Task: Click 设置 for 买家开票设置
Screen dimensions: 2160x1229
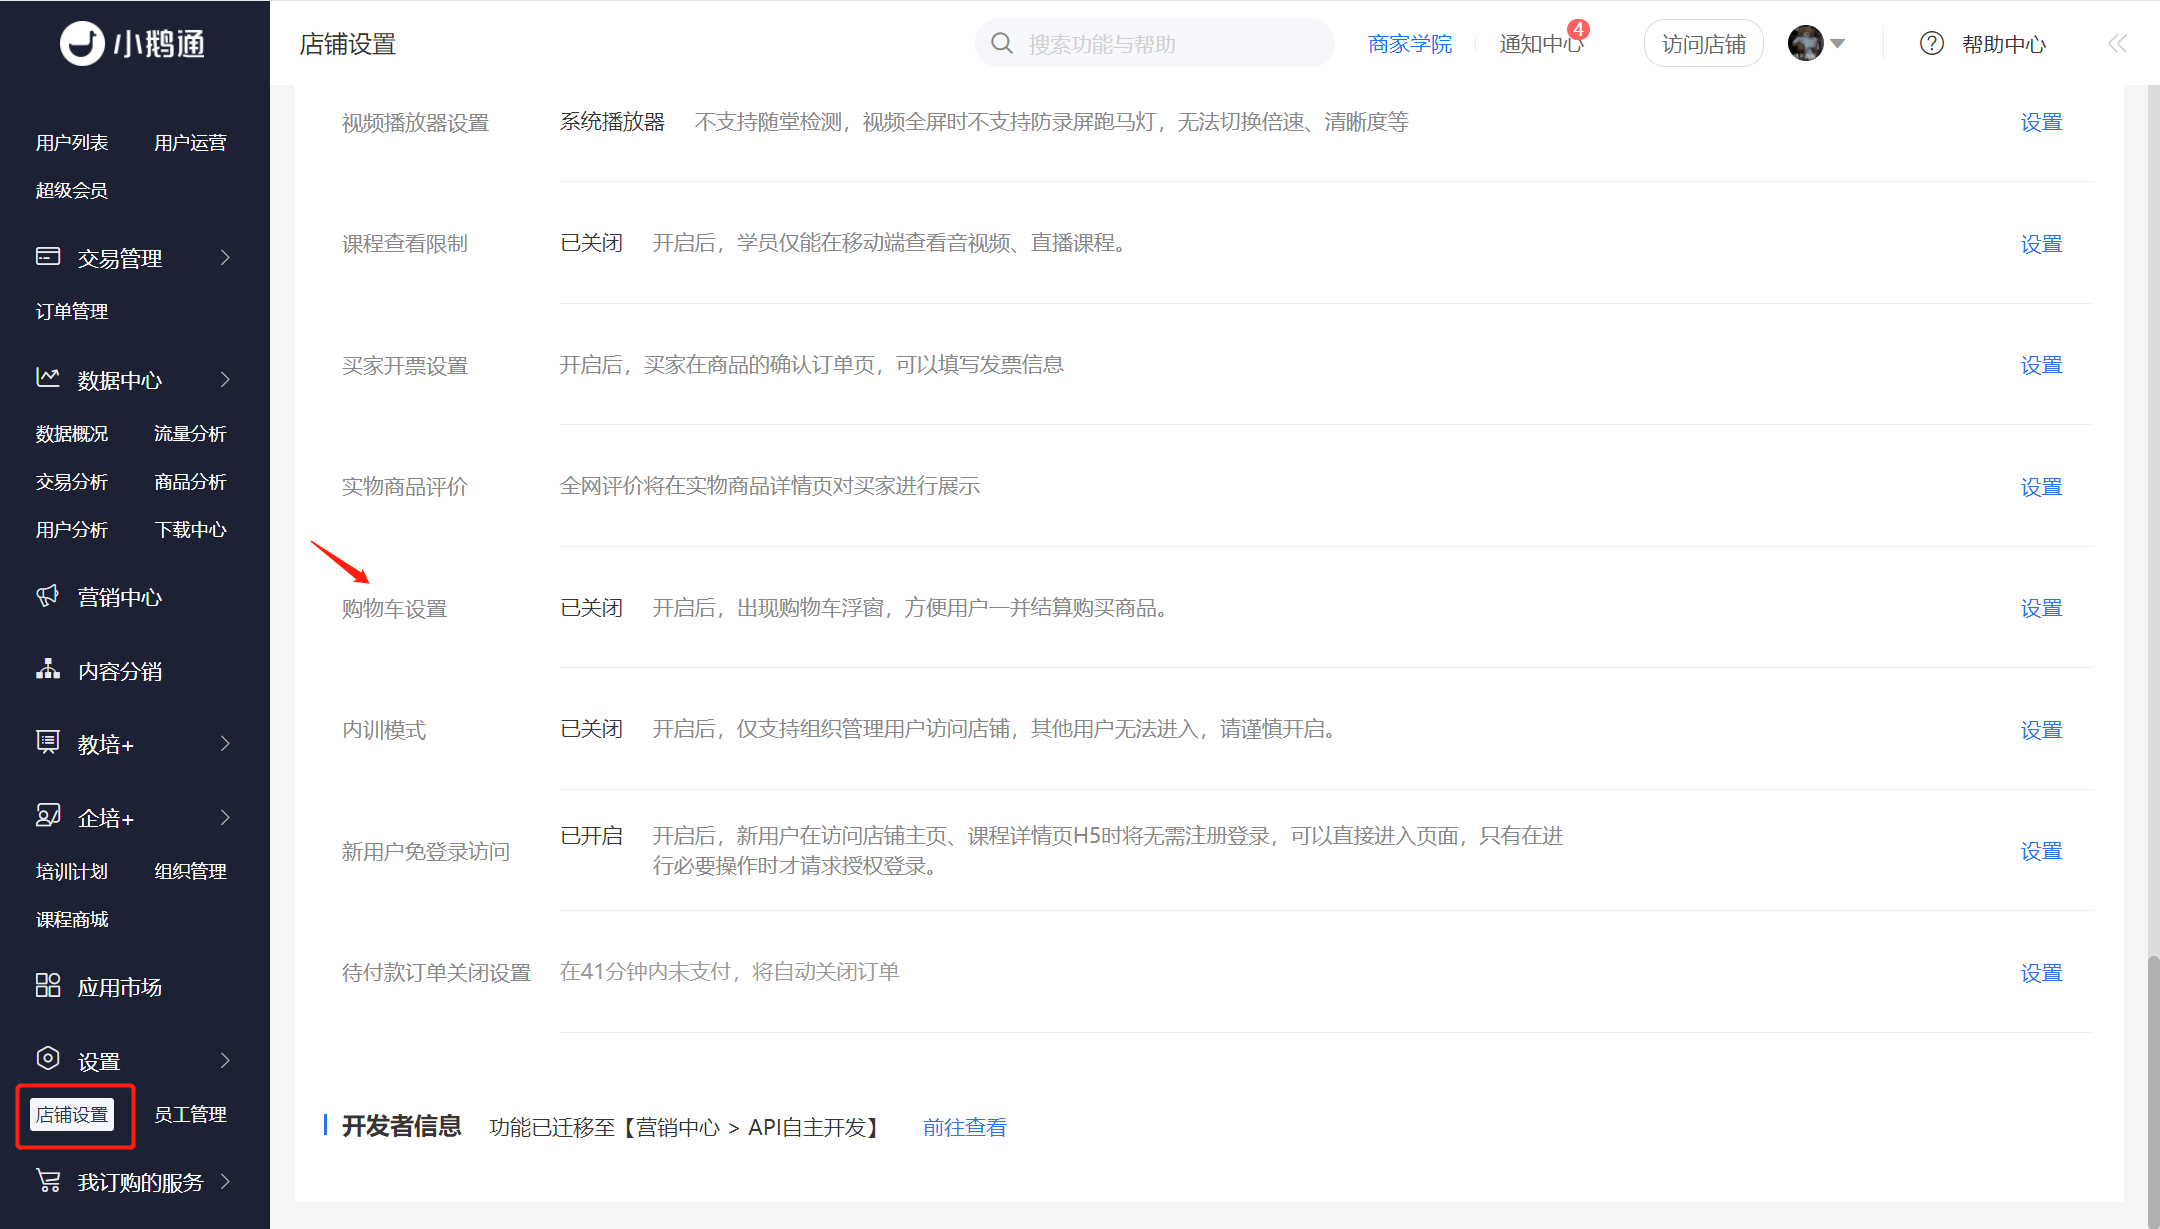Action: click(2041, 365)
